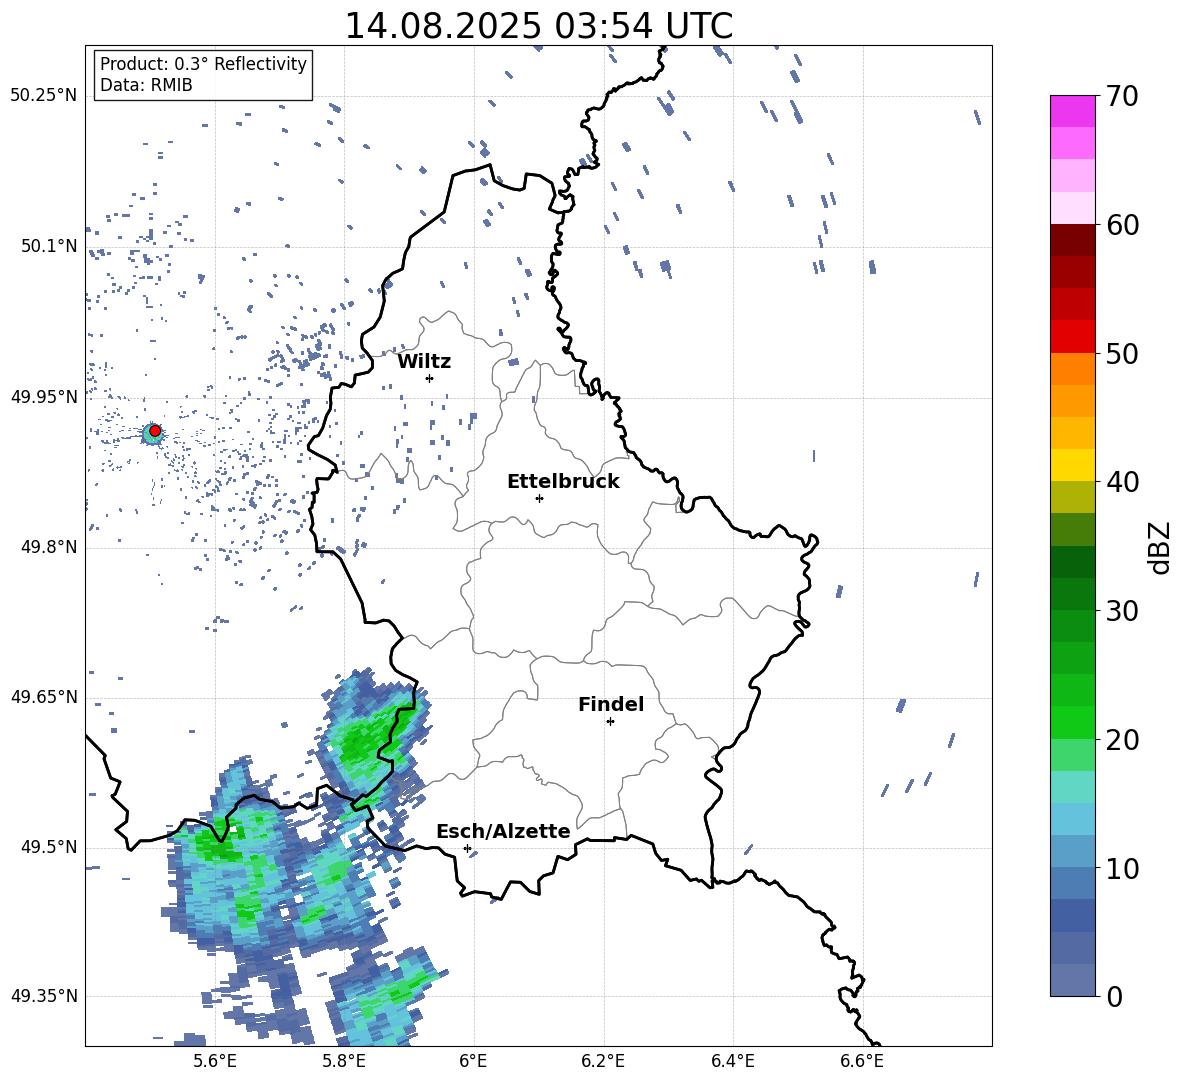This screenshot has width=1184, height=1081.
Task: Click the 20 tick label on colorbar
Action: click(1122, 740)
